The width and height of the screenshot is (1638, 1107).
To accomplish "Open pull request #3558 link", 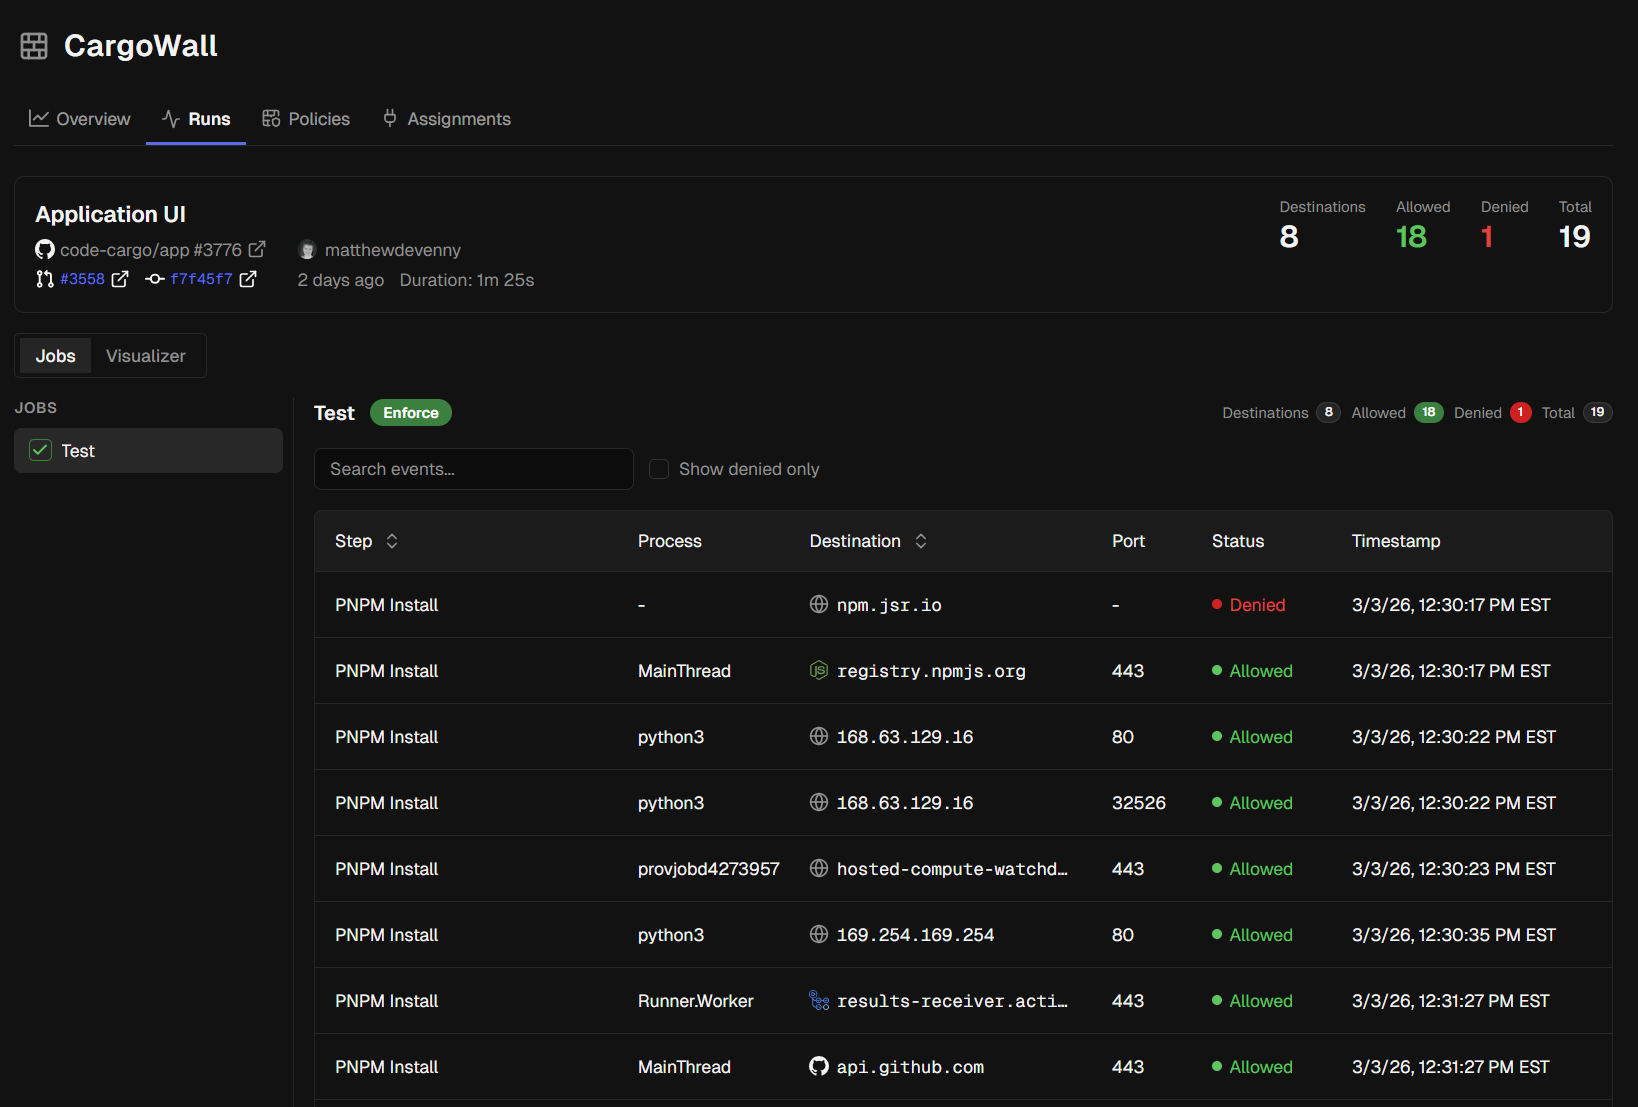I will coord(82,279).
